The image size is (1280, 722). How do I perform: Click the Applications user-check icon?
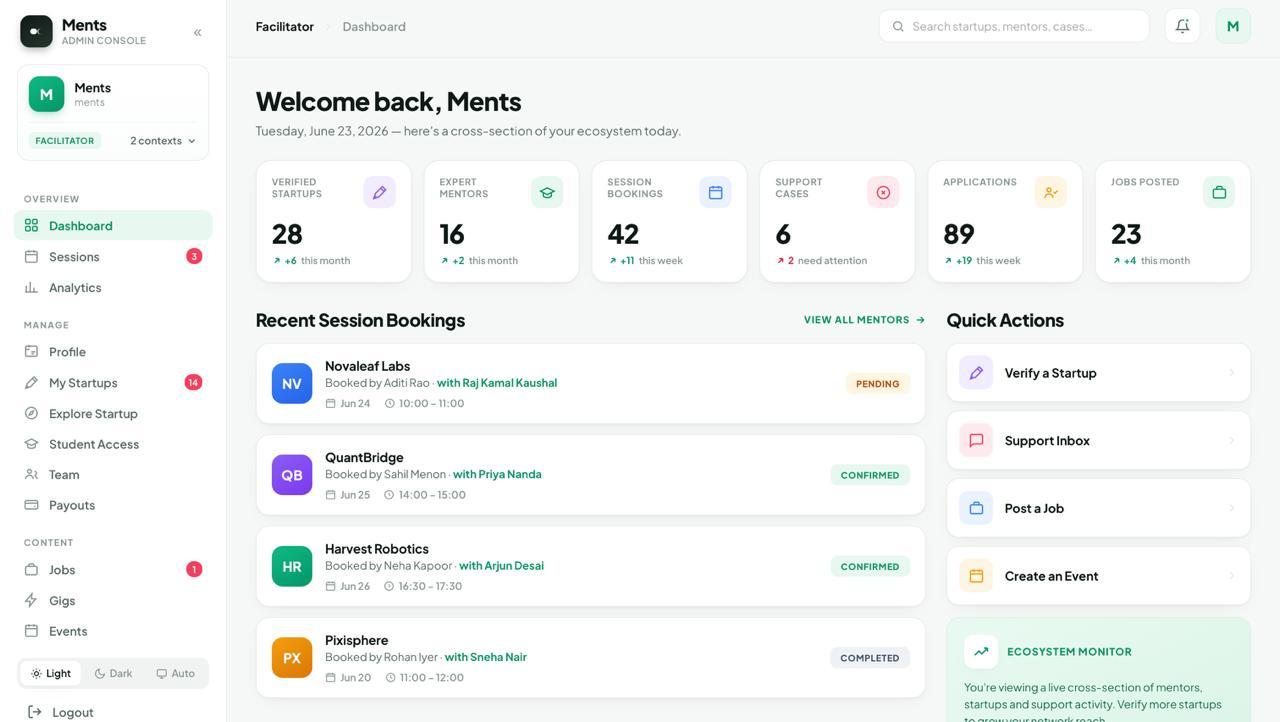1051,192
